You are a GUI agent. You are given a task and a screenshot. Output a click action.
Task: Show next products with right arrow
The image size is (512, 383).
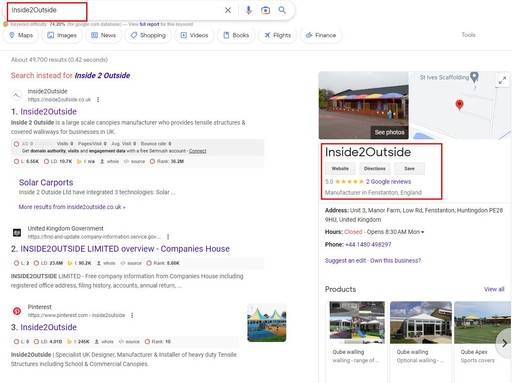pos(504,343)
